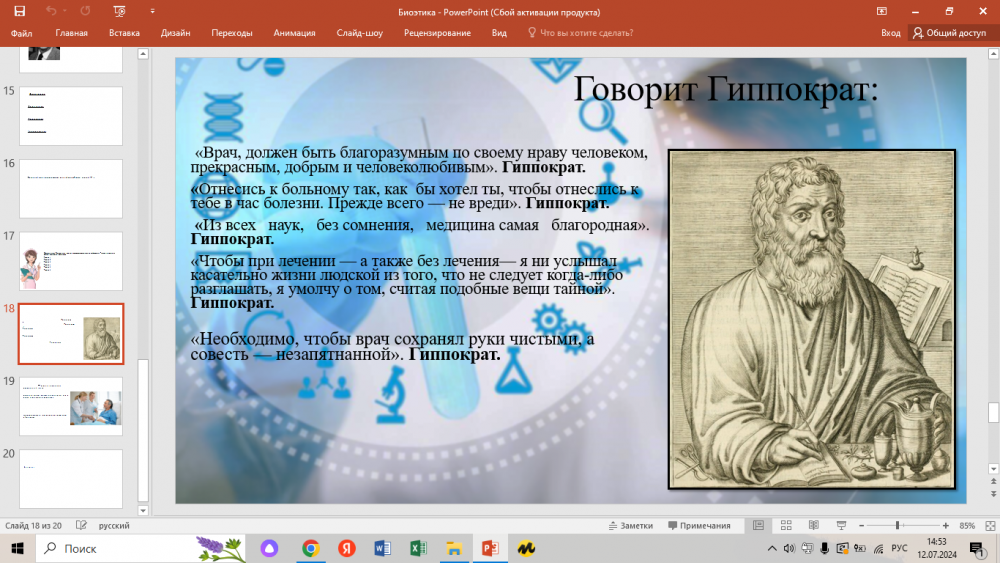Image resolution: width=1000 pixels, height=563 pixels.
Task: Select slide 20 thumbnail
Action: point(71,479)
